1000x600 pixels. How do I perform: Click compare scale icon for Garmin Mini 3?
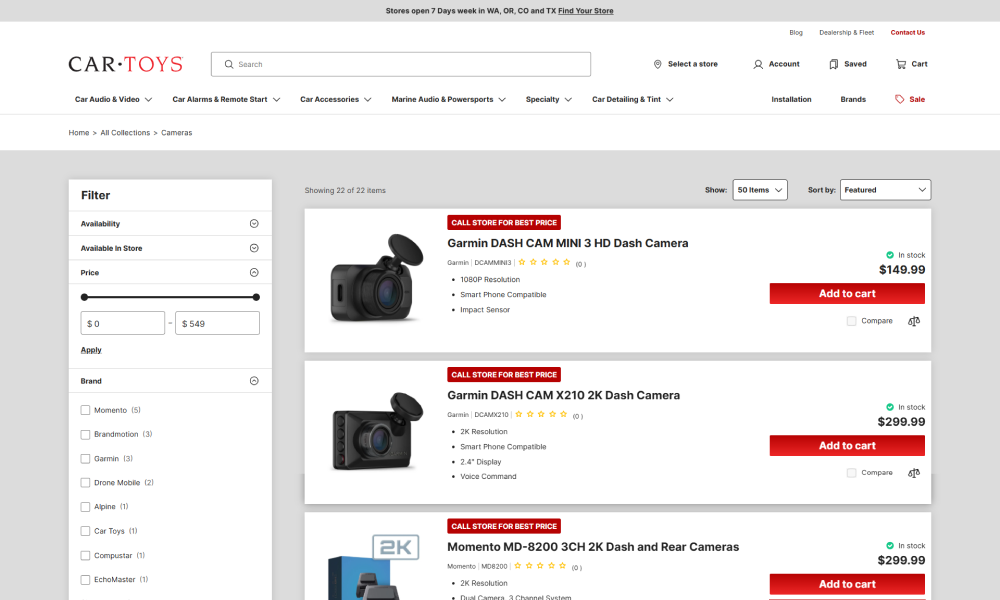[914, 321]
